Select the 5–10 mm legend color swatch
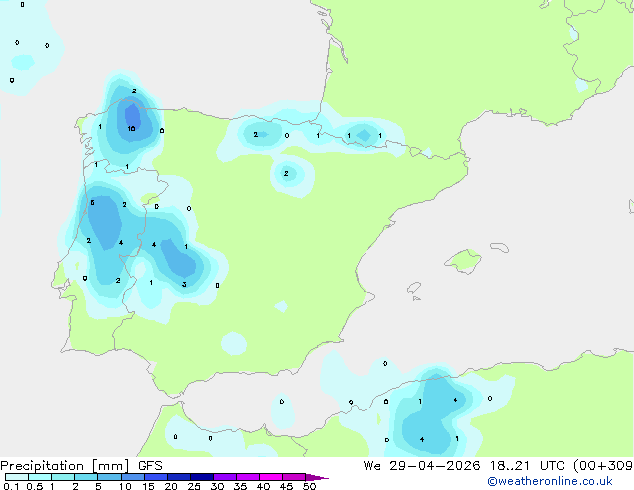634x490 pixels. [x=109, y=477]
